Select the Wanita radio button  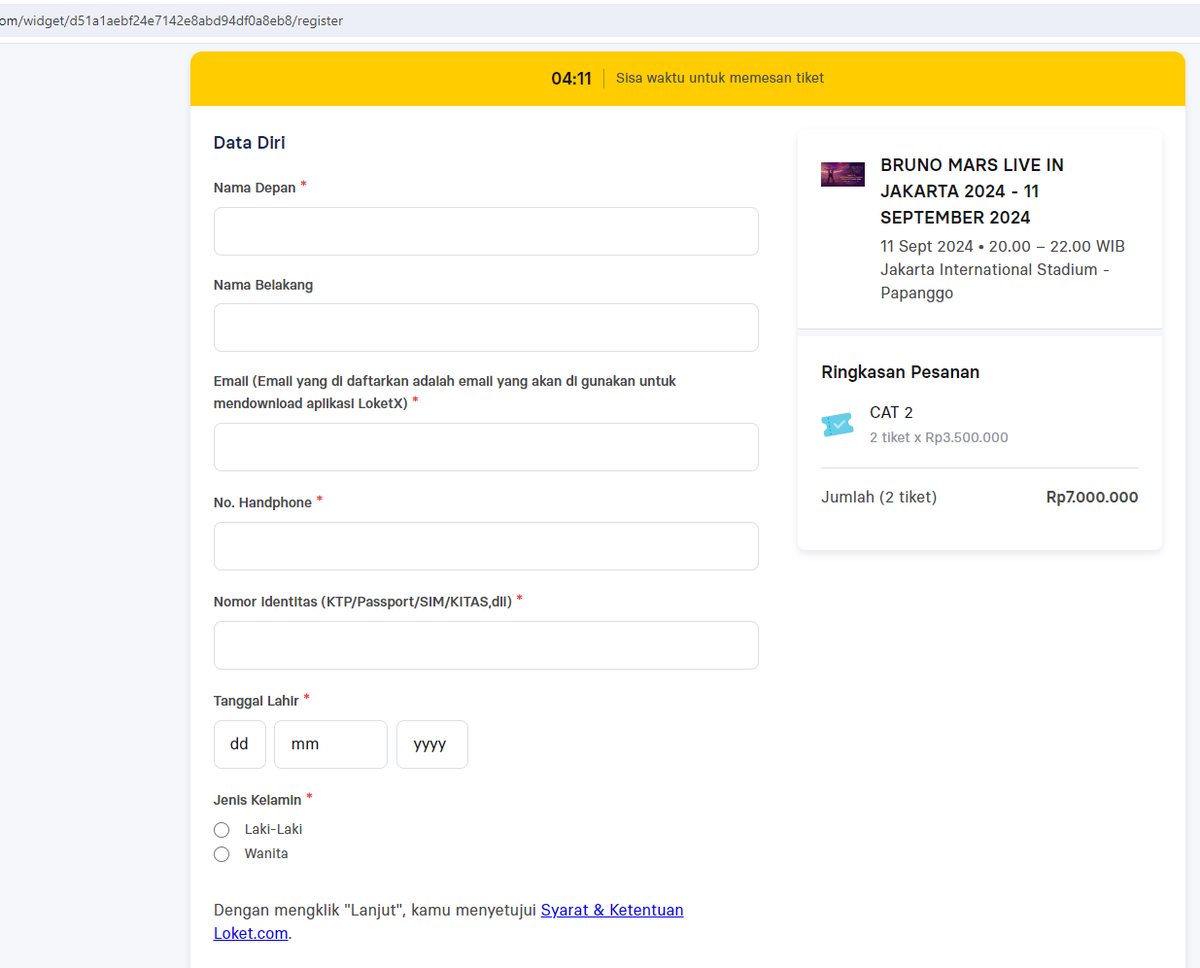(x=222, y=854)
